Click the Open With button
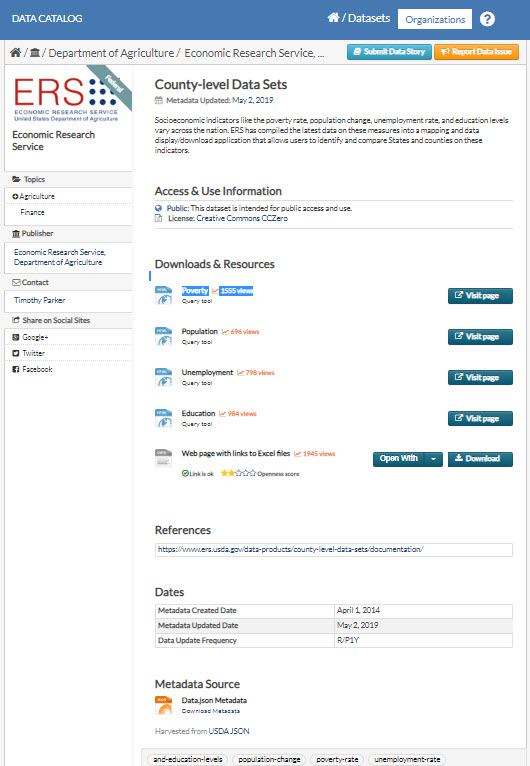The width and height of the screenshot is (530, 766). [399, 459]
